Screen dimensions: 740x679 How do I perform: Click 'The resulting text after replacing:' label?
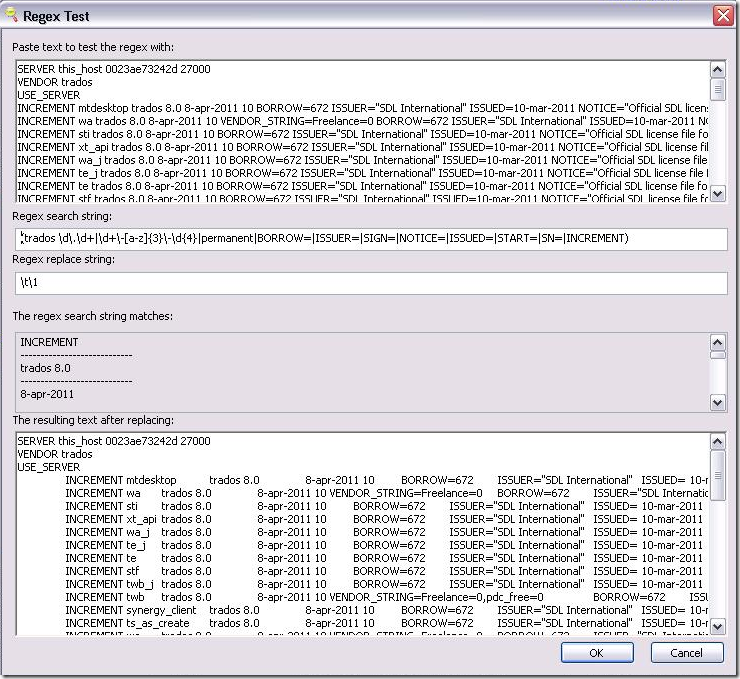(x=93, y=420)
